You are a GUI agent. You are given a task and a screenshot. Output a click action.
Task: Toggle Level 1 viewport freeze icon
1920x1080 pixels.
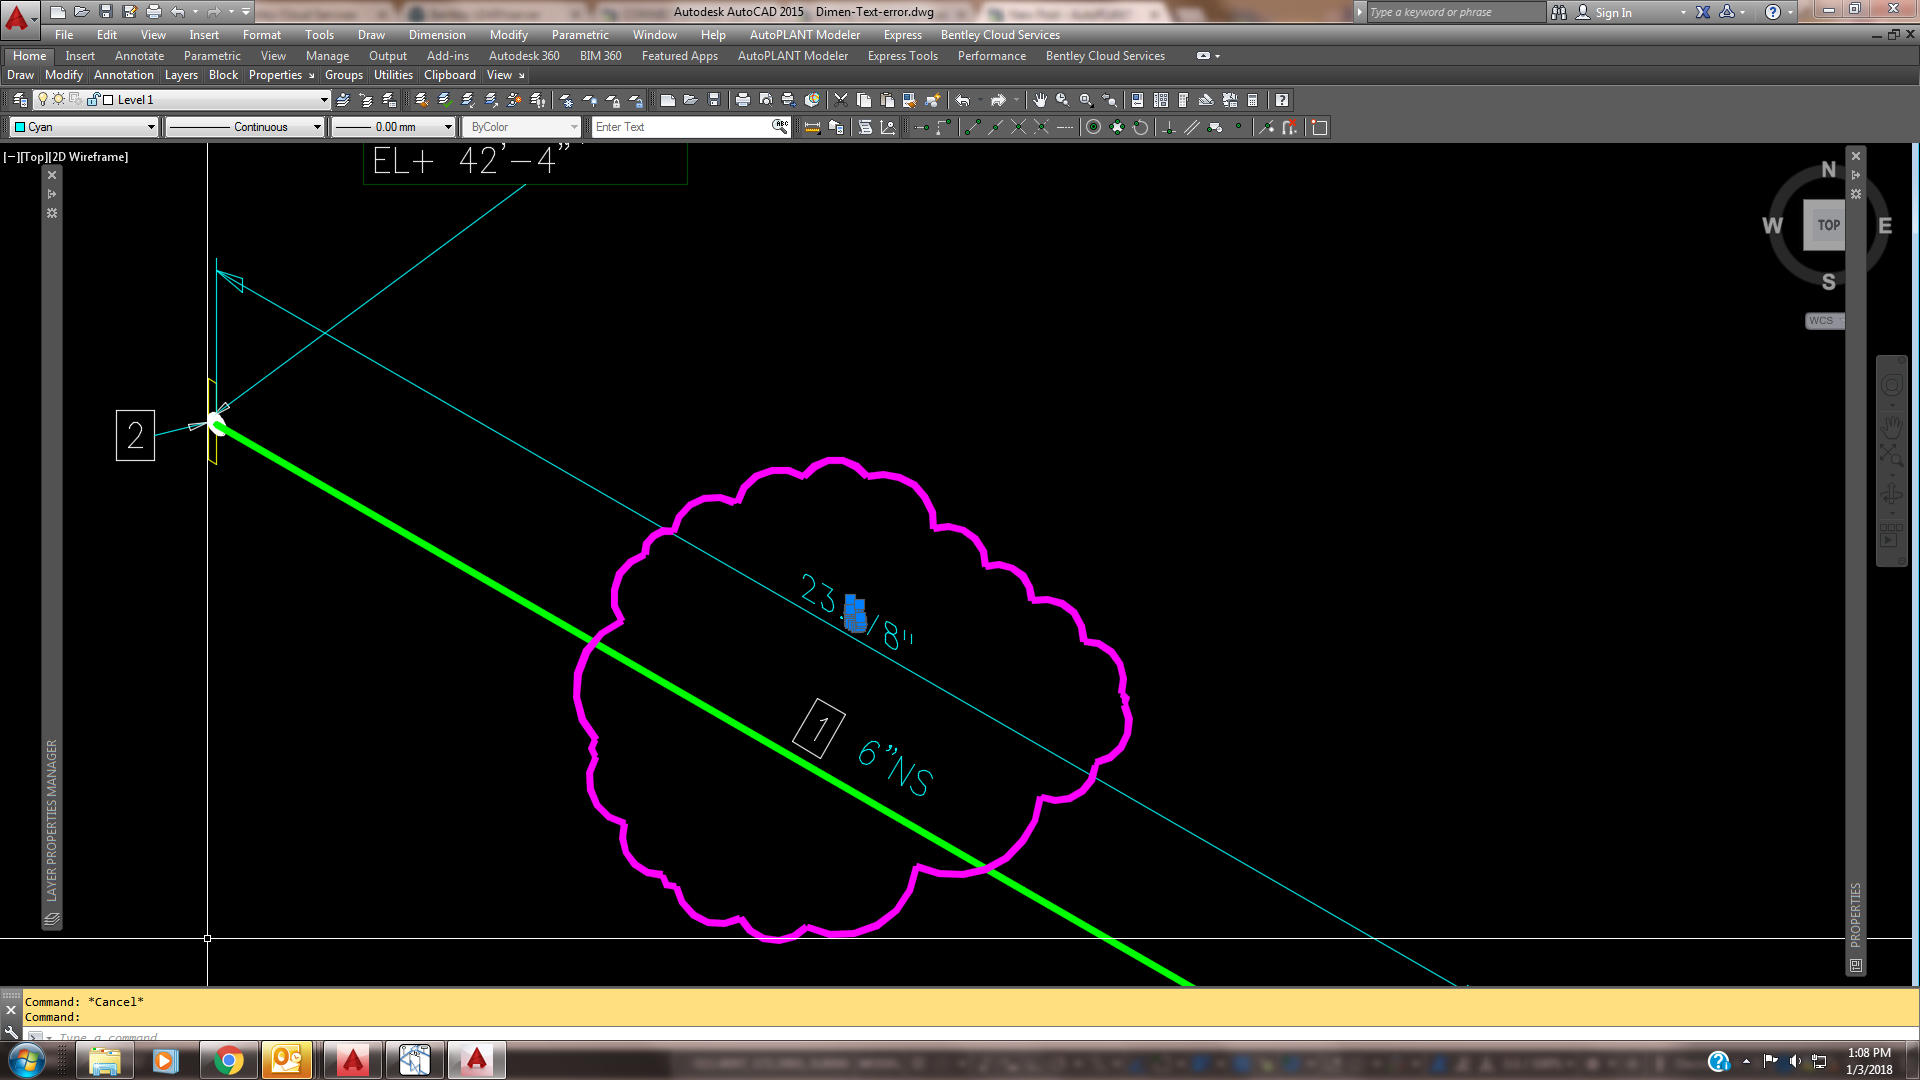tap(75, 100)
